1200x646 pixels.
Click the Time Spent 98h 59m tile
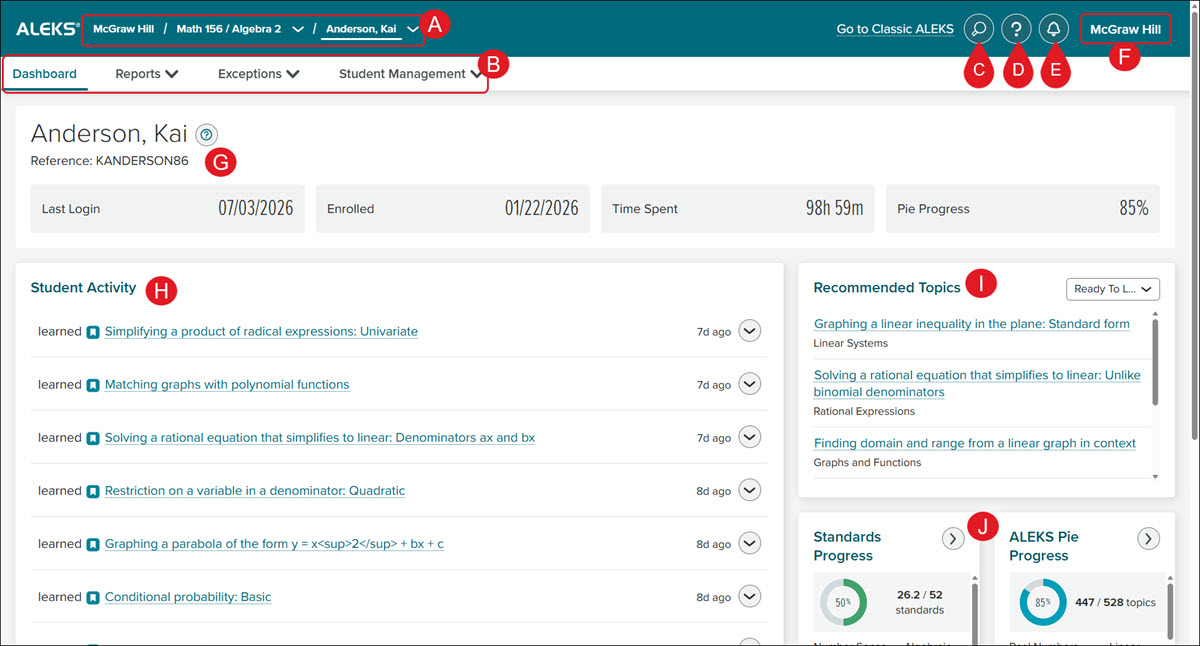[x=738, y=209]
